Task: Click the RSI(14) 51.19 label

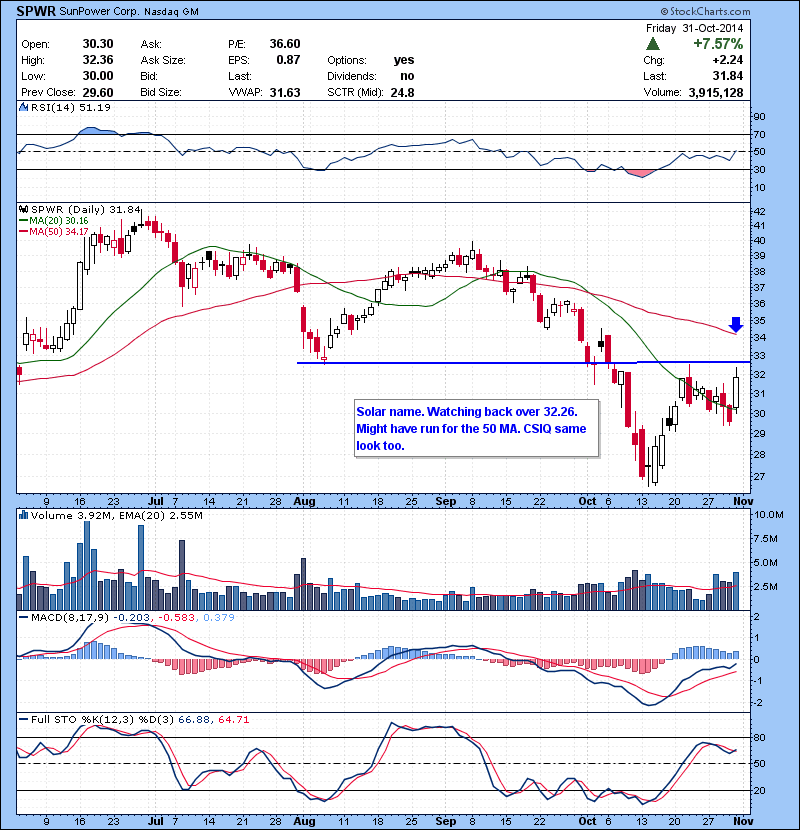Action: click(x=71, y=107)
